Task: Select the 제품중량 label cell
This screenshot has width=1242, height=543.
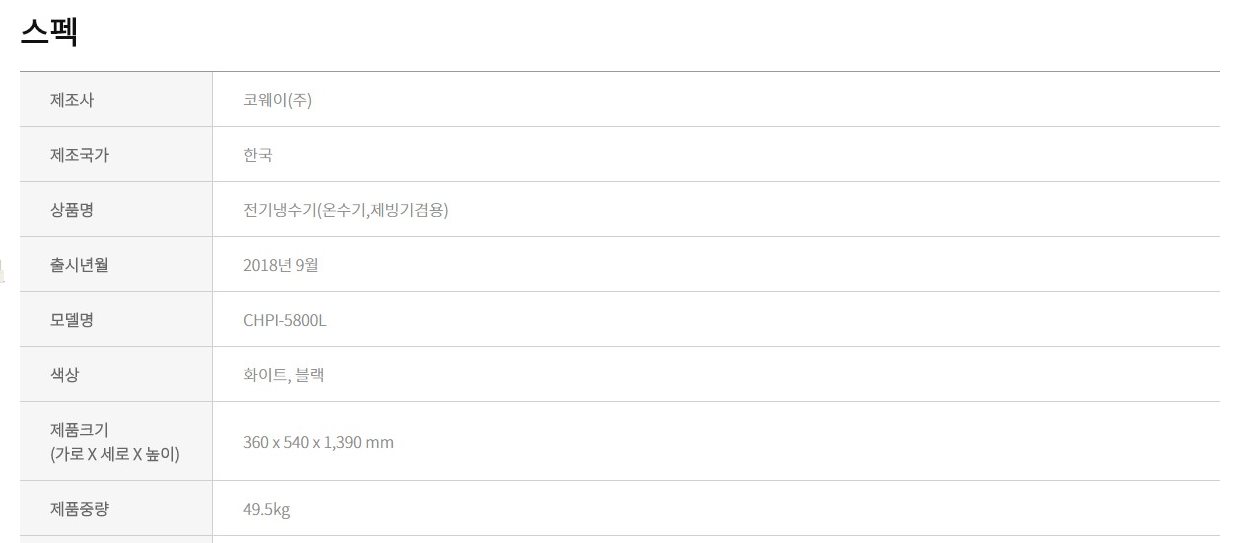Action: (116, 508)
